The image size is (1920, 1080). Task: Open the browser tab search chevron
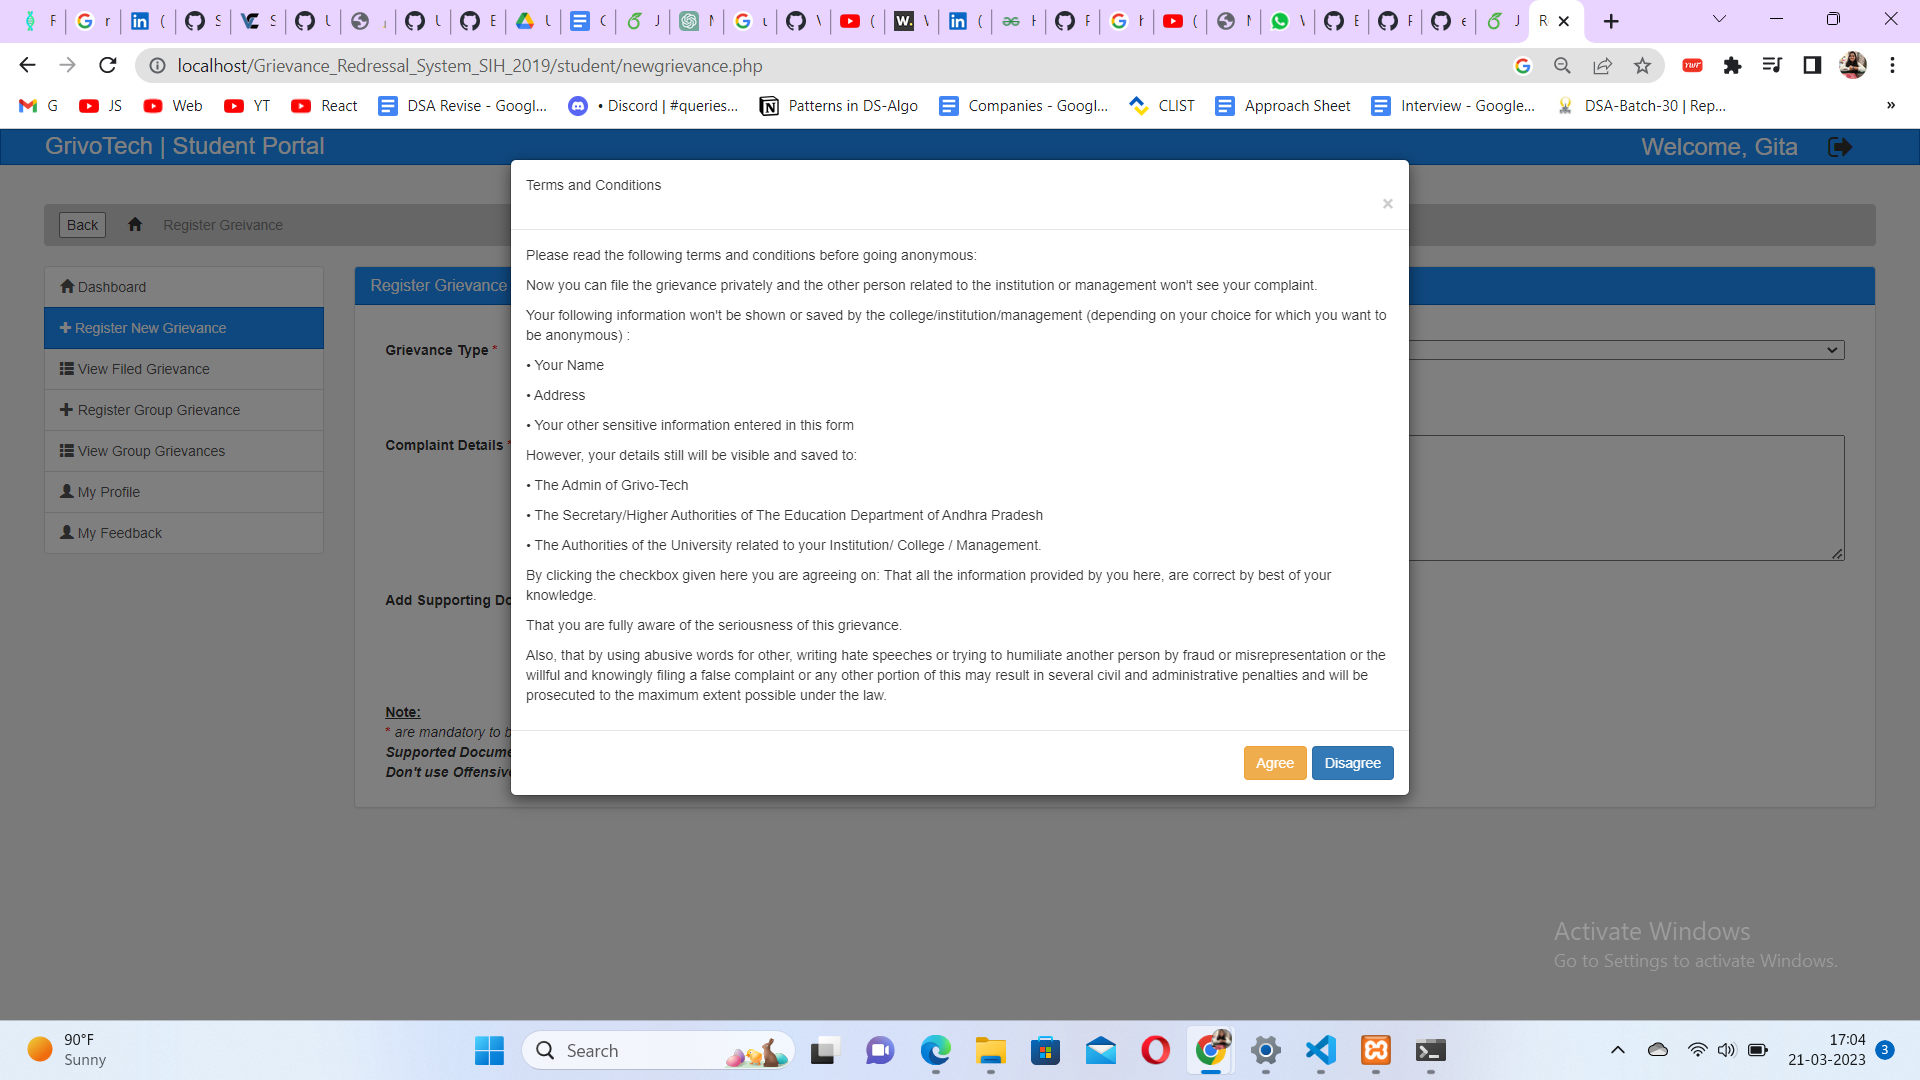1719,18
